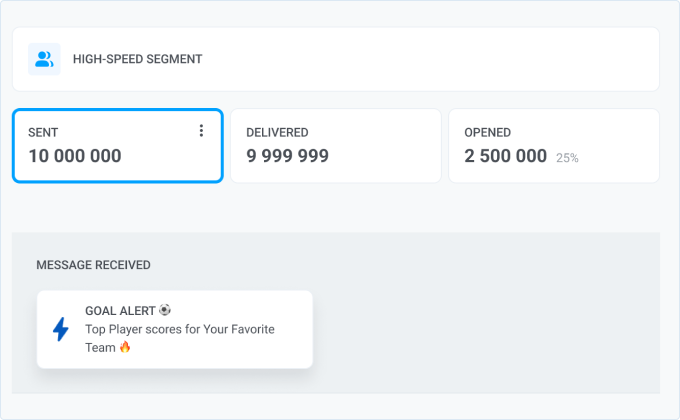Click the OPENED label text
This screenshot has height=420, width=680.
tap(487, 132)
